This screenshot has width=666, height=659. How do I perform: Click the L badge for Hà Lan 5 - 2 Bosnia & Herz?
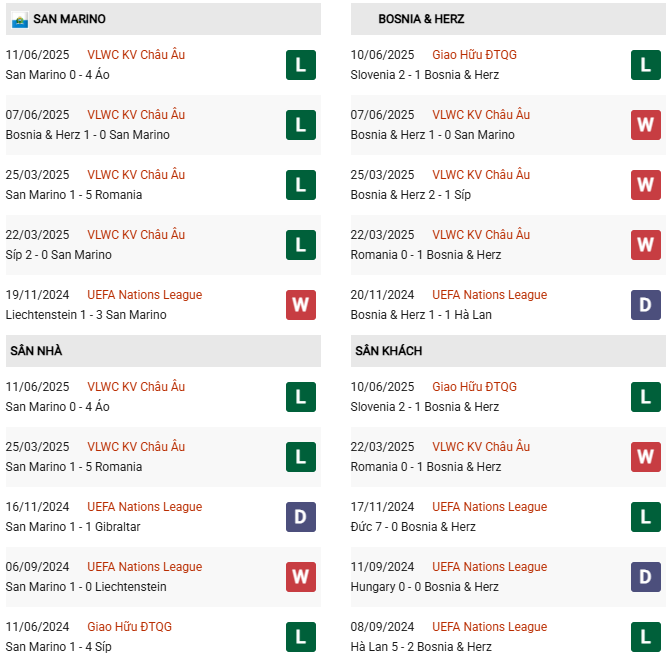(645, 637)
